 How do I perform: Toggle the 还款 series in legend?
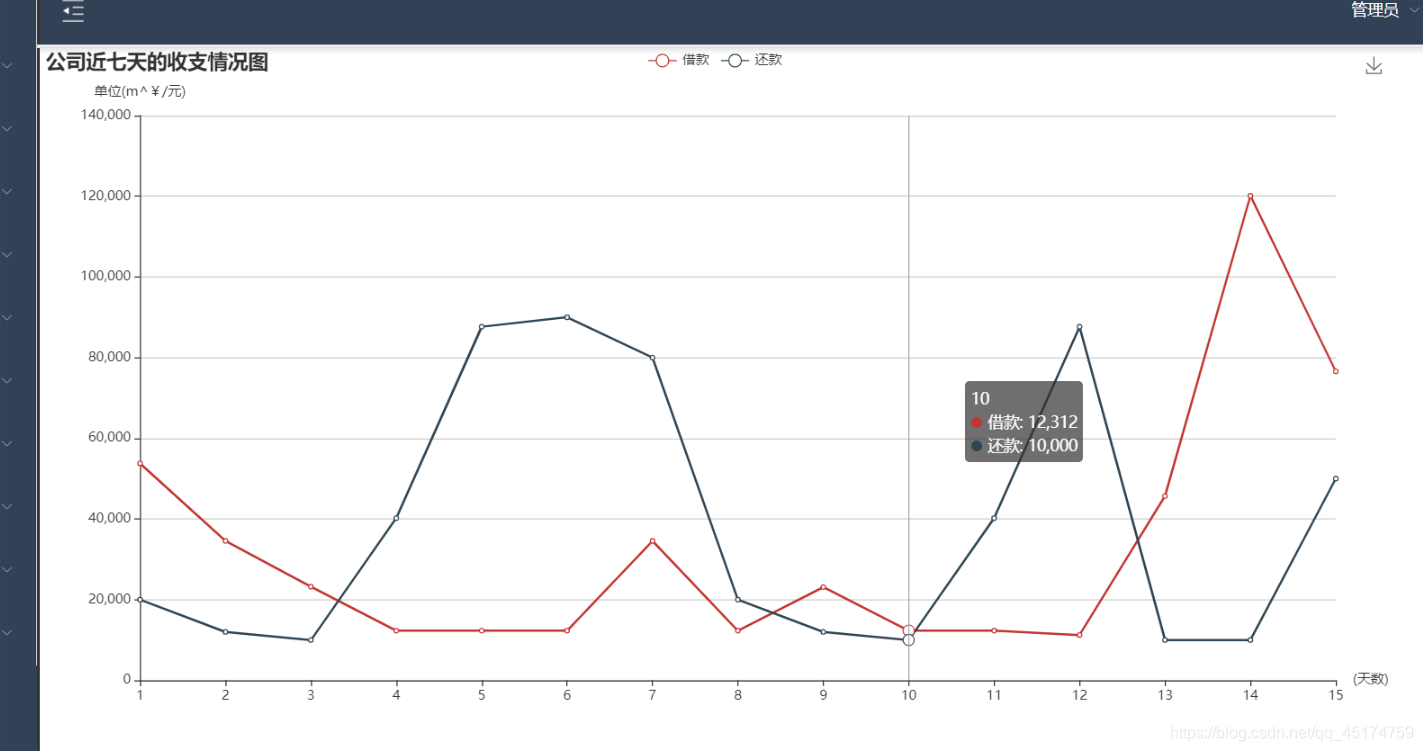[752, 60]
